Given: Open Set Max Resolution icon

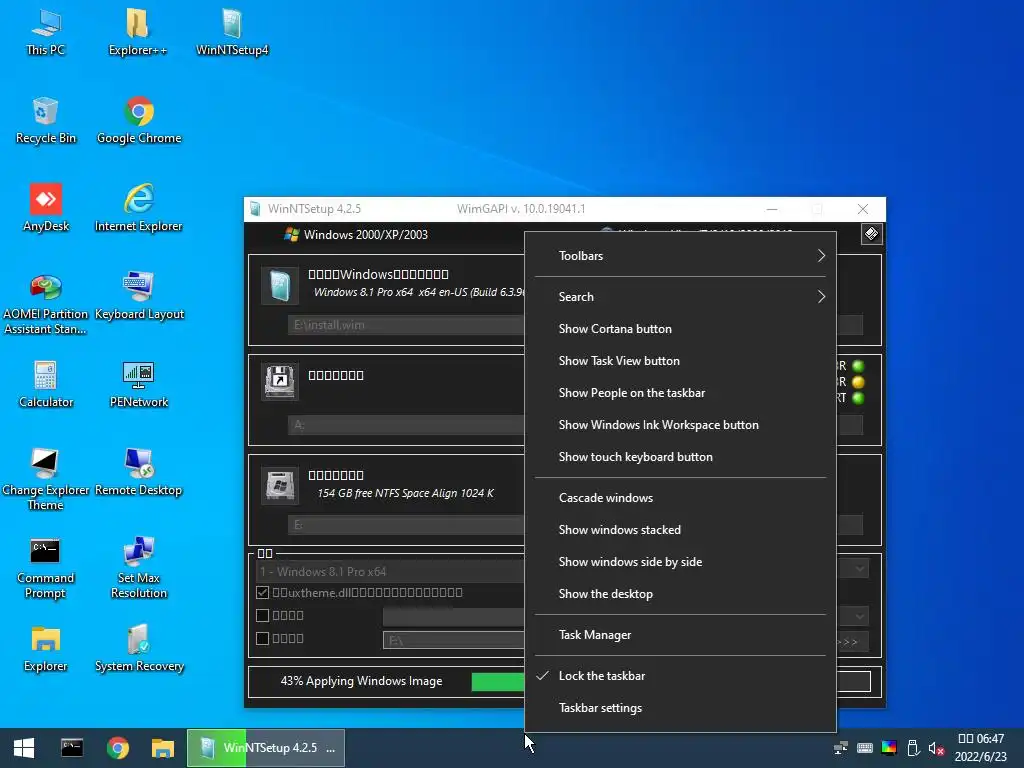Looking at the screenshot, I should pyautogui.click(x=138, y=568).
